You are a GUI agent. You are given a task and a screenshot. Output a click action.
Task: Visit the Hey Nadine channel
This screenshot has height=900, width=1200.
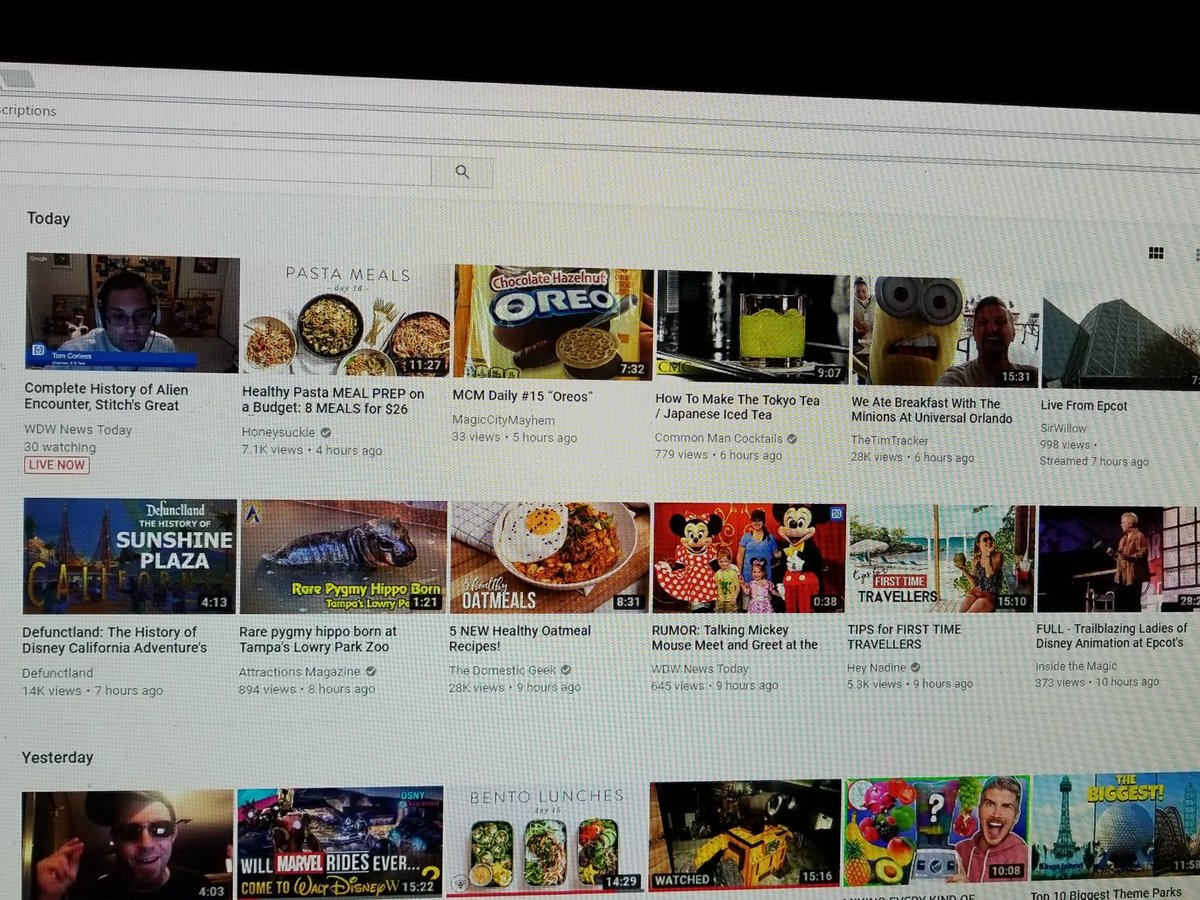877,667
